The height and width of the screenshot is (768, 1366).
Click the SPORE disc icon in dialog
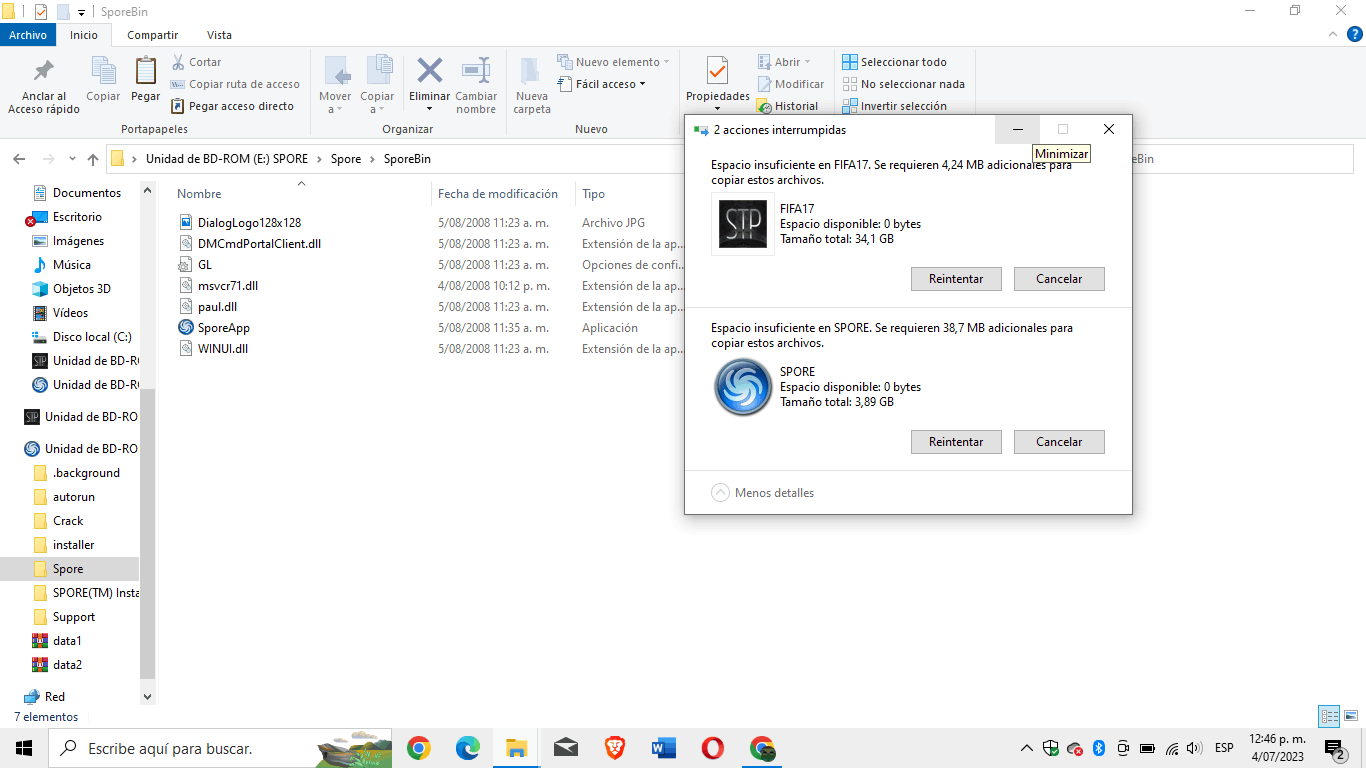[x=743, y=387]
